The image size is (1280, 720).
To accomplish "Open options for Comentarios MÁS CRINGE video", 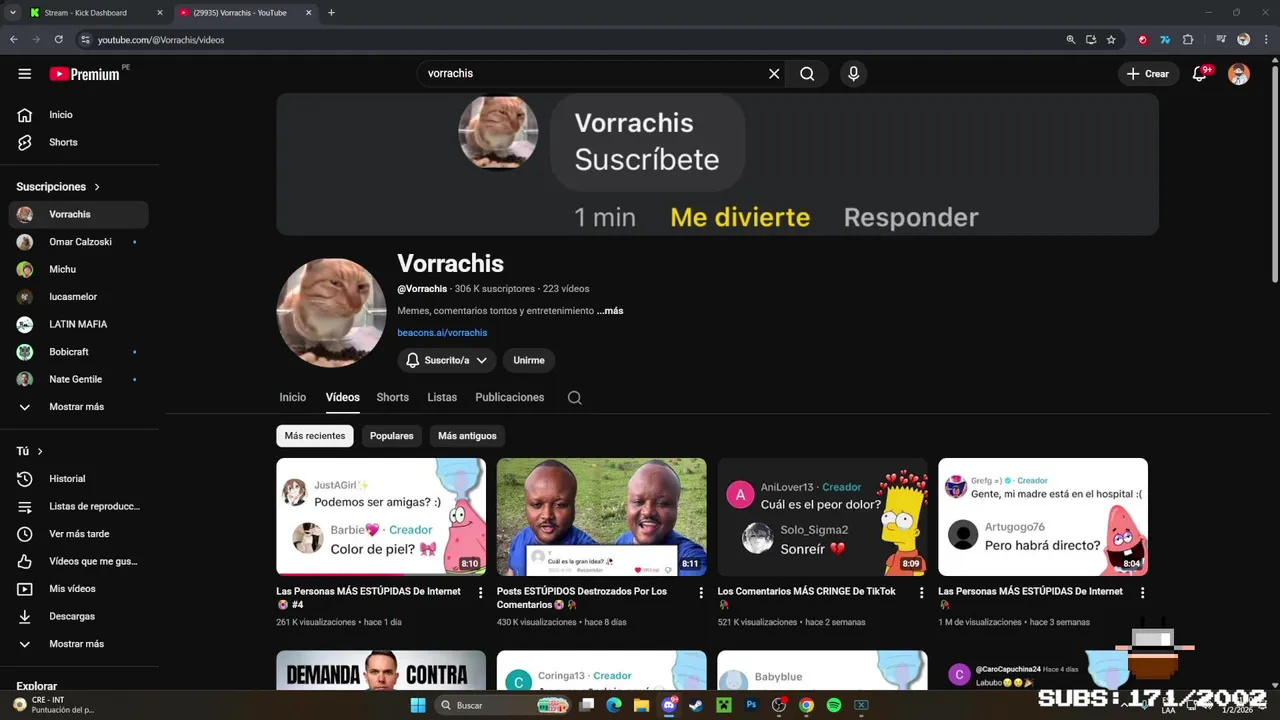I will point(921,593).
